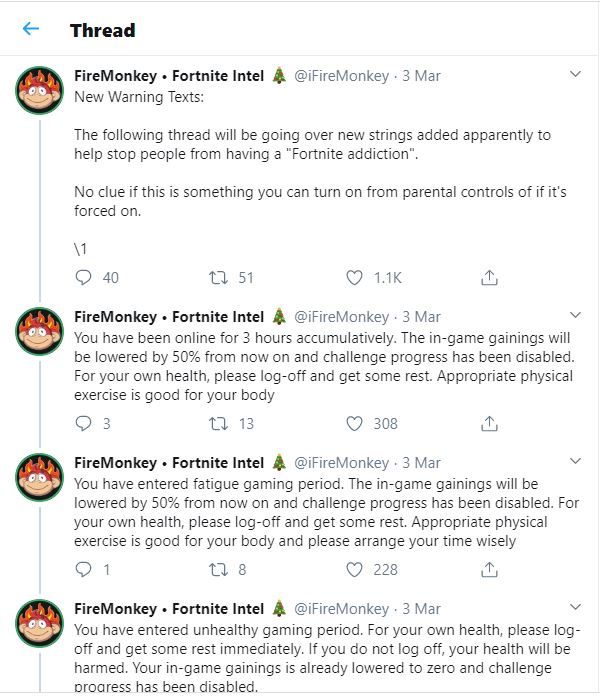Viewport: 600px width, 699px height.
Task: Open the first tweet's chevron menu
Action: (x=575, y=74)
